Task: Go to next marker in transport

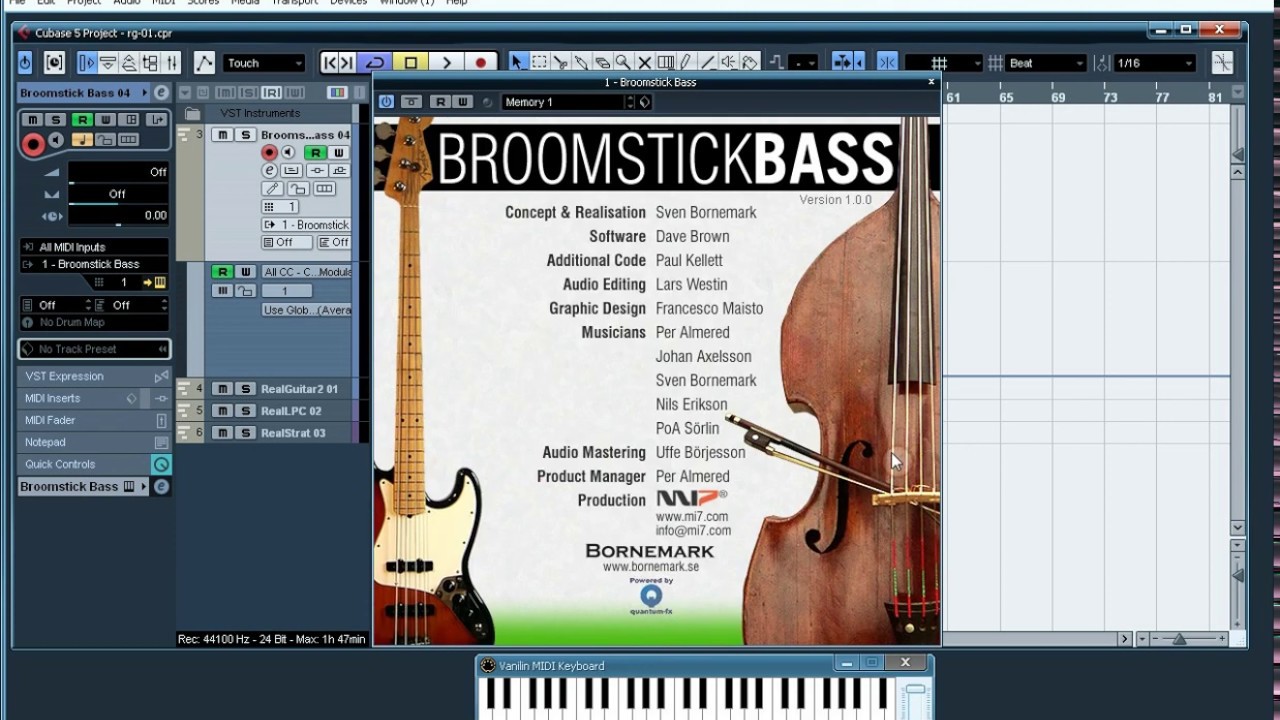Action: (347, 63)
